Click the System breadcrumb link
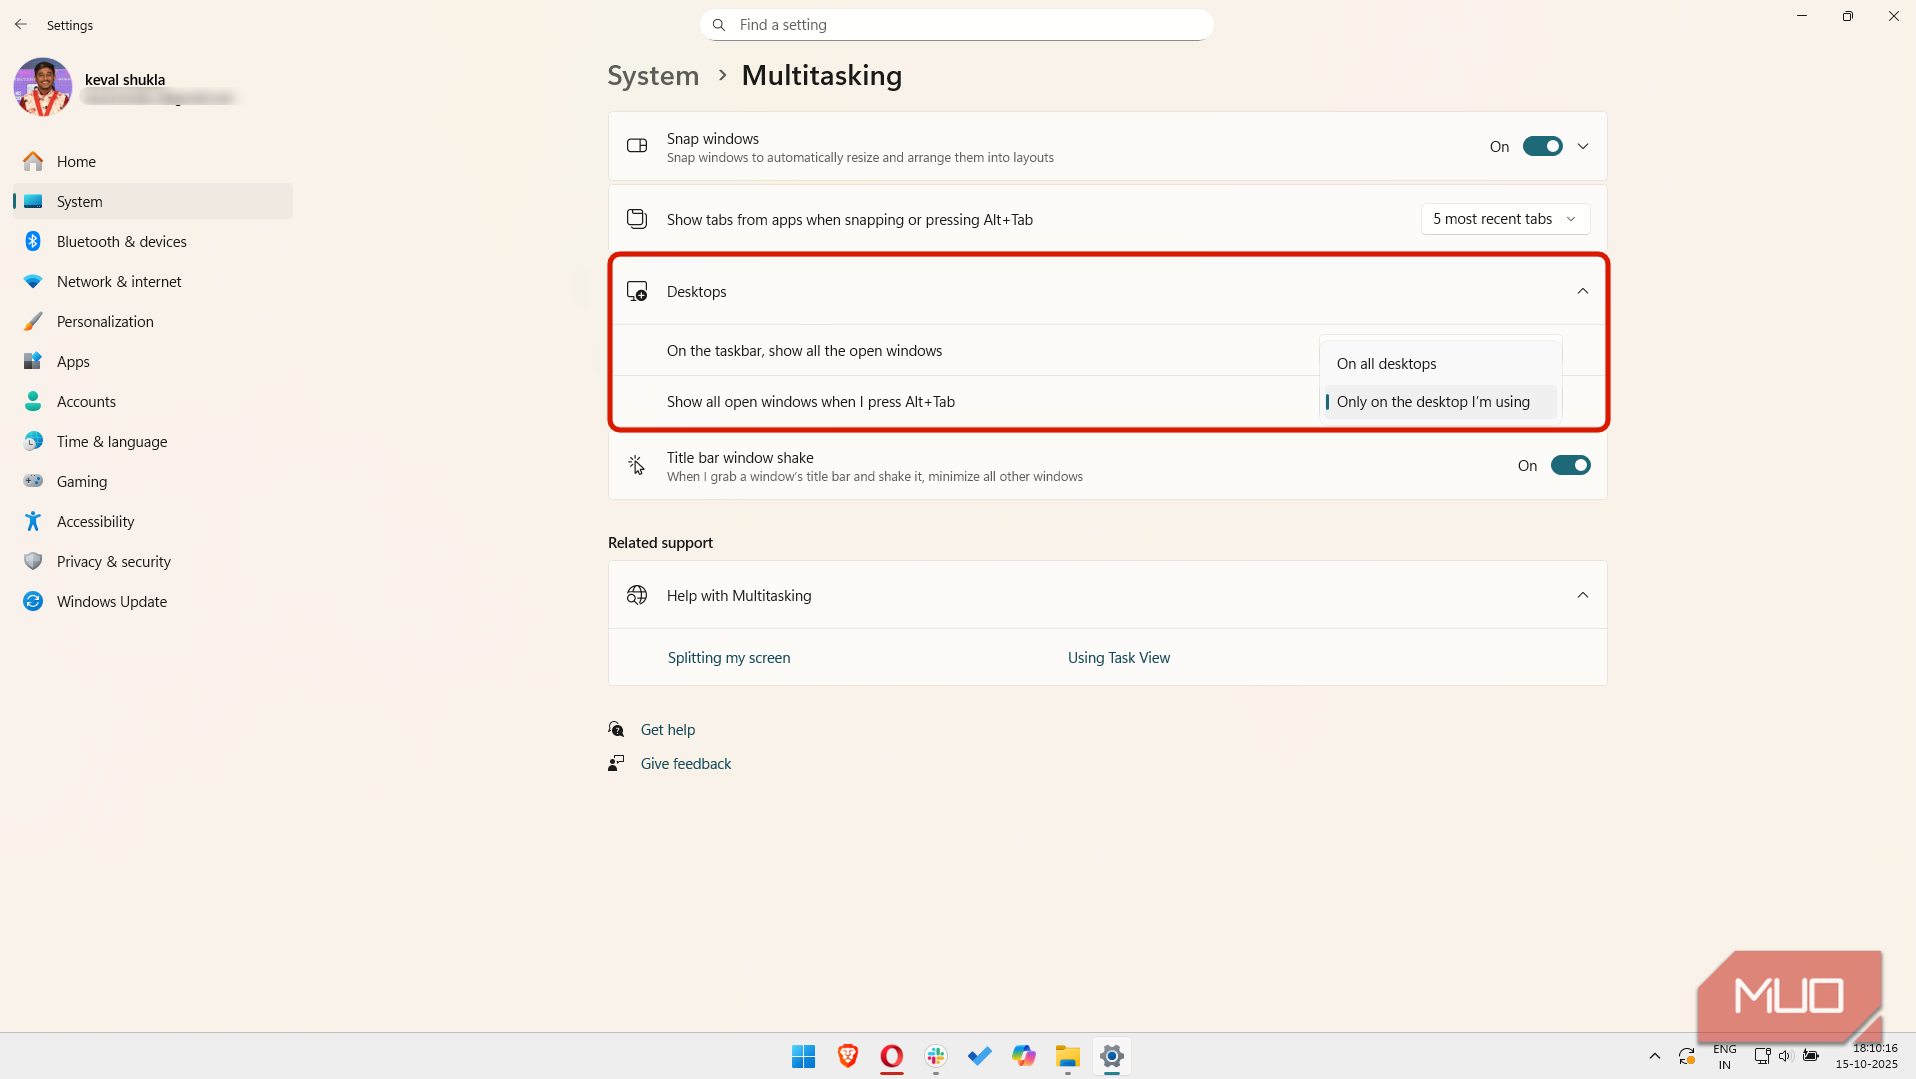This screenshot has height=1079, width=1916. (x=653, y=75)
